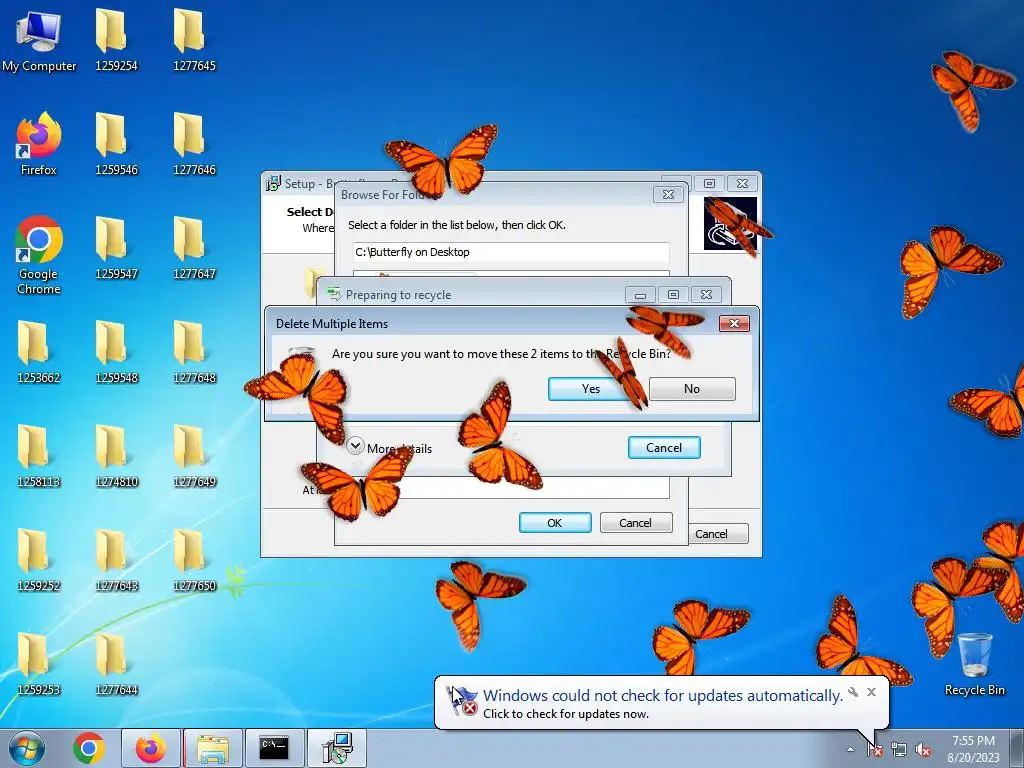Image resolution: width=1024 pixels, height=768 pixels.
Task: Click Cancel in Browse For Folder dialog
Action: [x=635, y=522]
